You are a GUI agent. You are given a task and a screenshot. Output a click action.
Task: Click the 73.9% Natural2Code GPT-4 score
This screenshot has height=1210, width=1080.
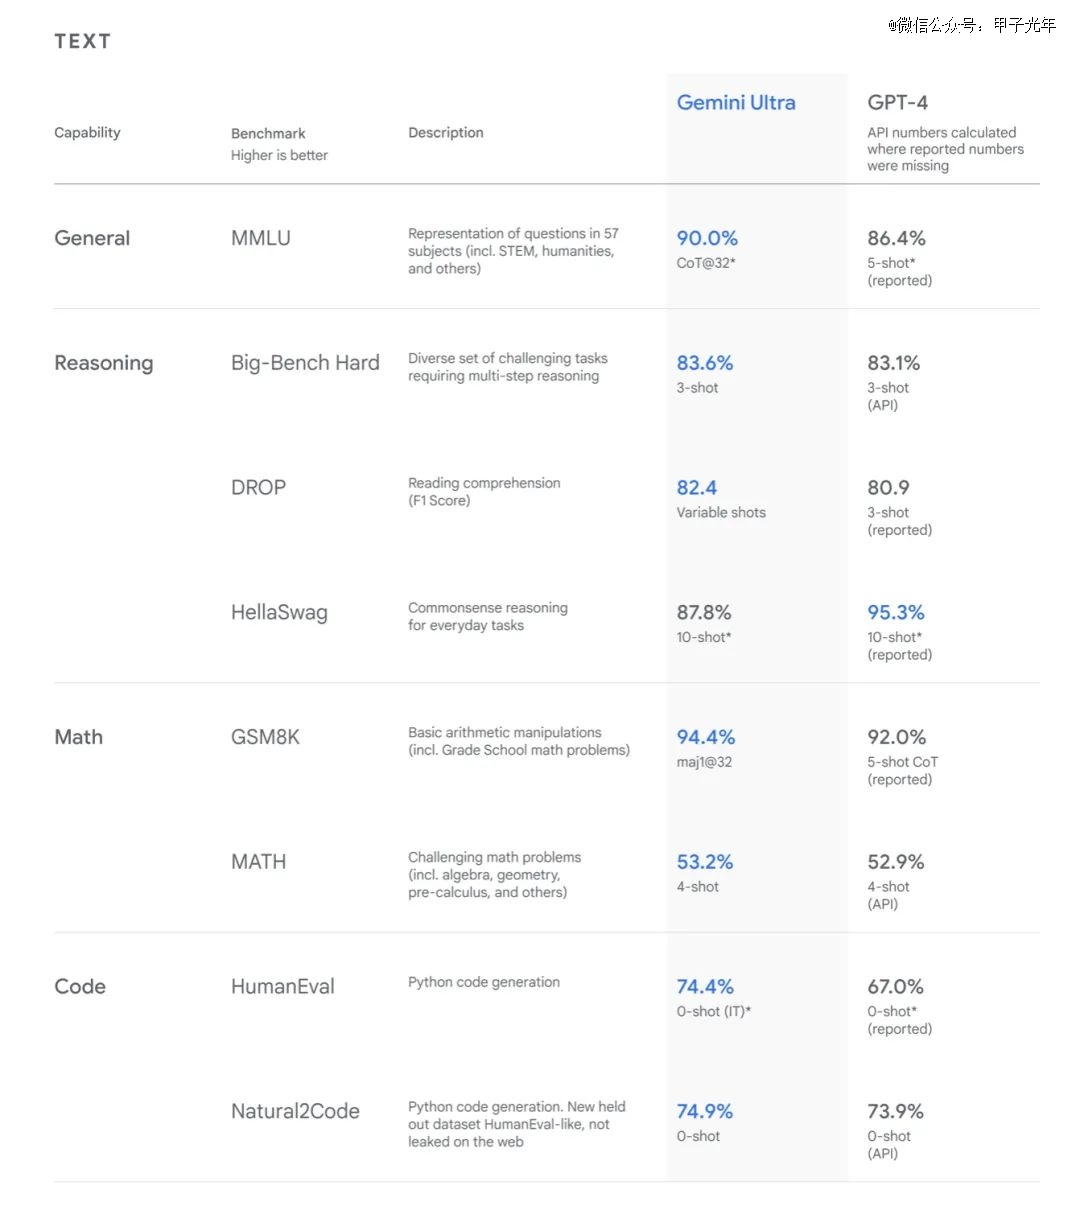895,1111
